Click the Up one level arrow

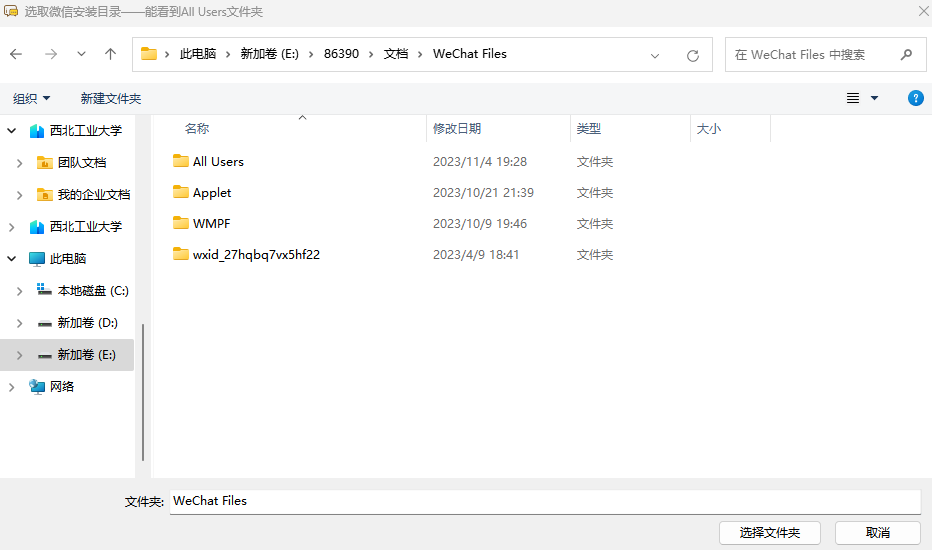tap(110, 54)
